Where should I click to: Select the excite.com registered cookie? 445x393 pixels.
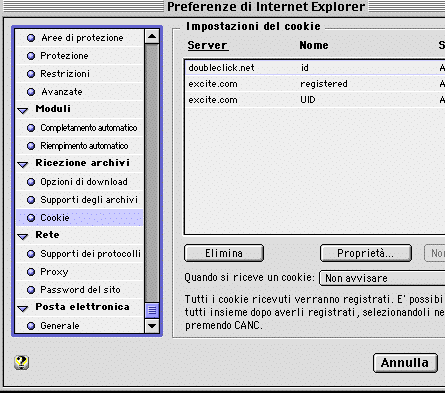pyautogui.click(x=315, y=84)
